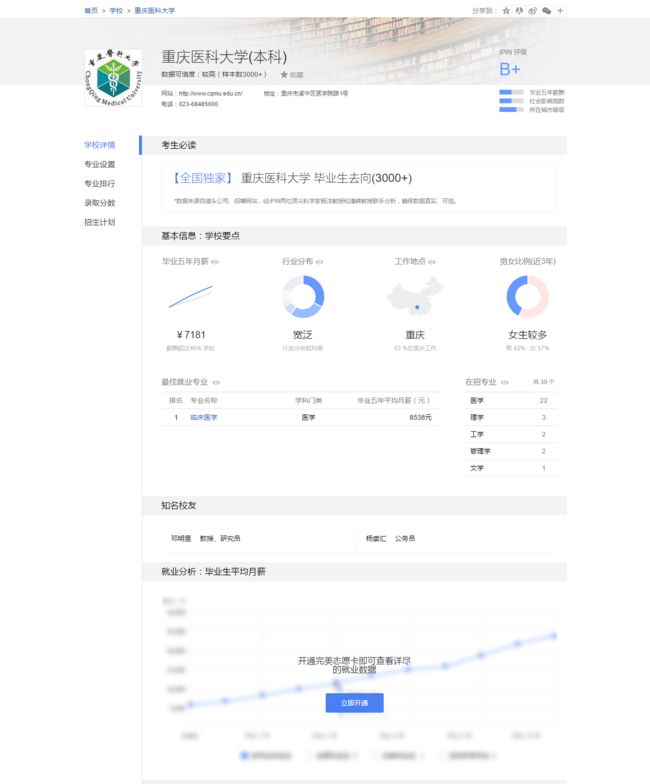Click the phone number 023-68485000

(x=198, y=104)
